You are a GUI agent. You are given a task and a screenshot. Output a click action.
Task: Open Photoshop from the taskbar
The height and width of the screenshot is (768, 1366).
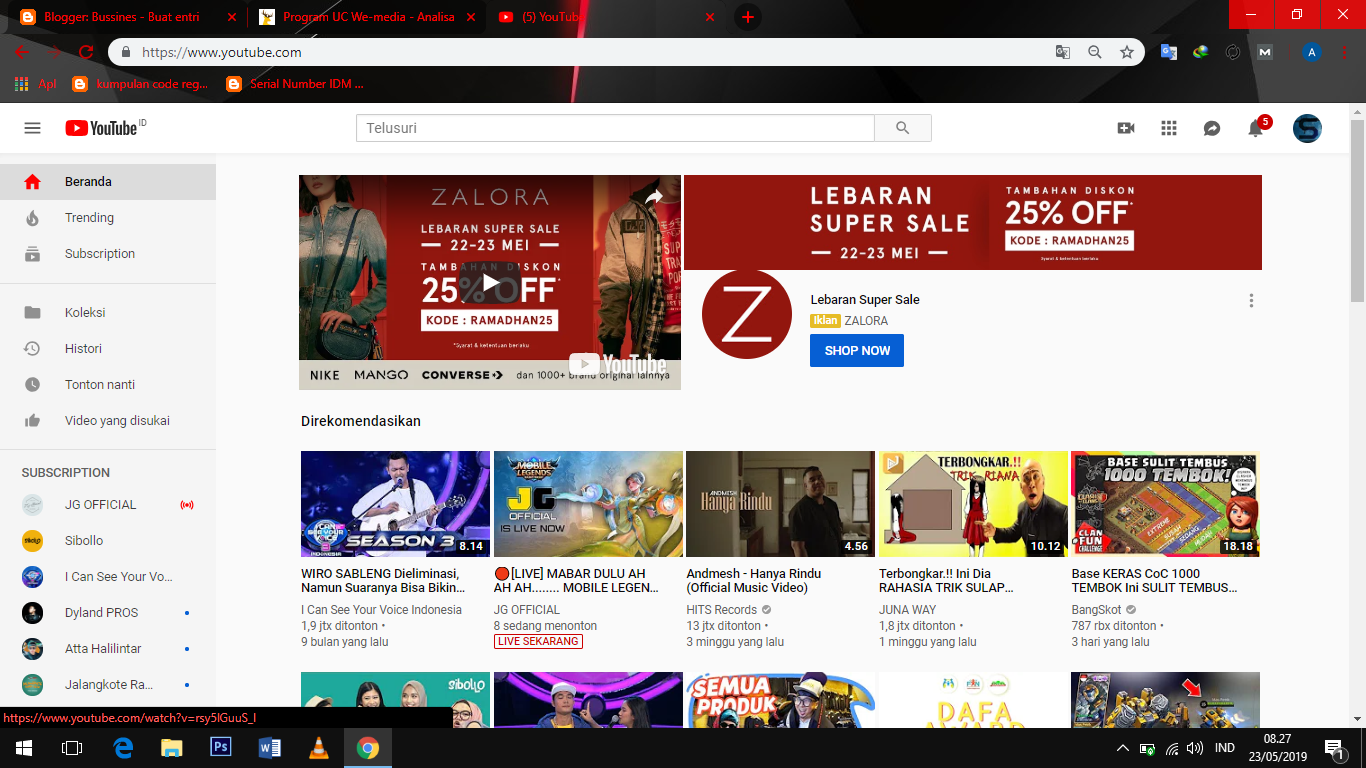pyautogui.click(x=221, y=748)
